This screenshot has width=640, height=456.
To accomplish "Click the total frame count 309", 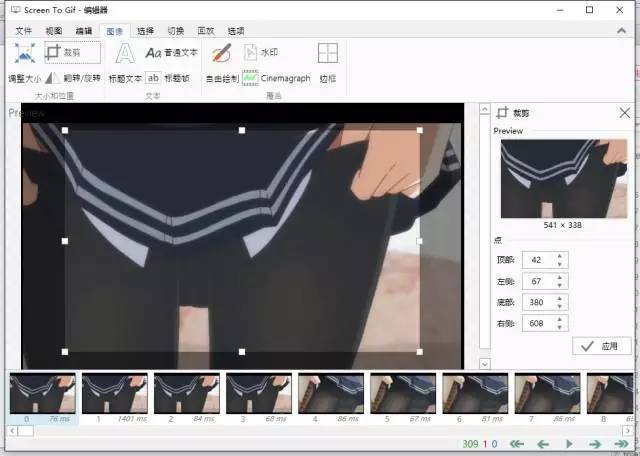I will coord(470,444).
